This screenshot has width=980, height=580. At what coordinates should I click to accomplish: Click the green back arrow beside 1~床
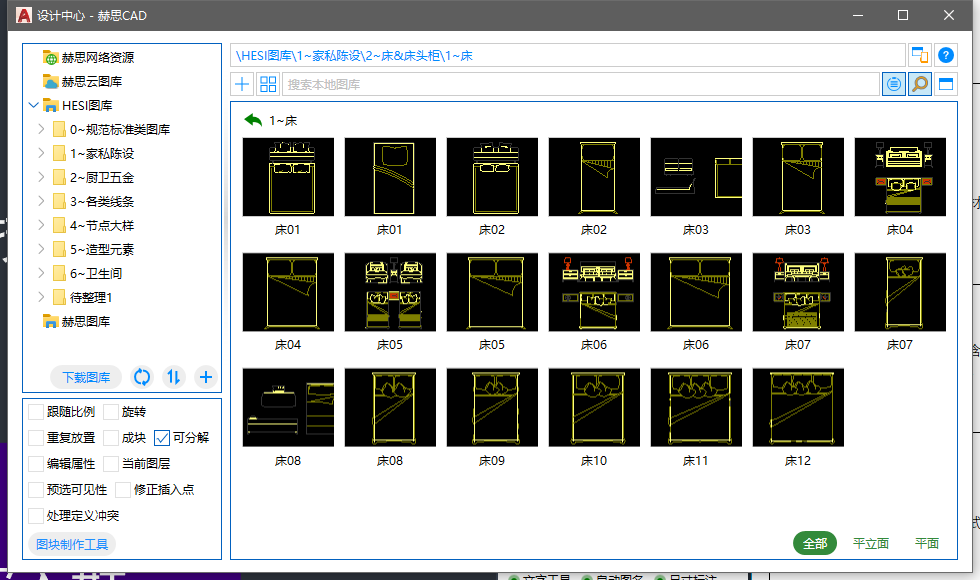(253, 120)
